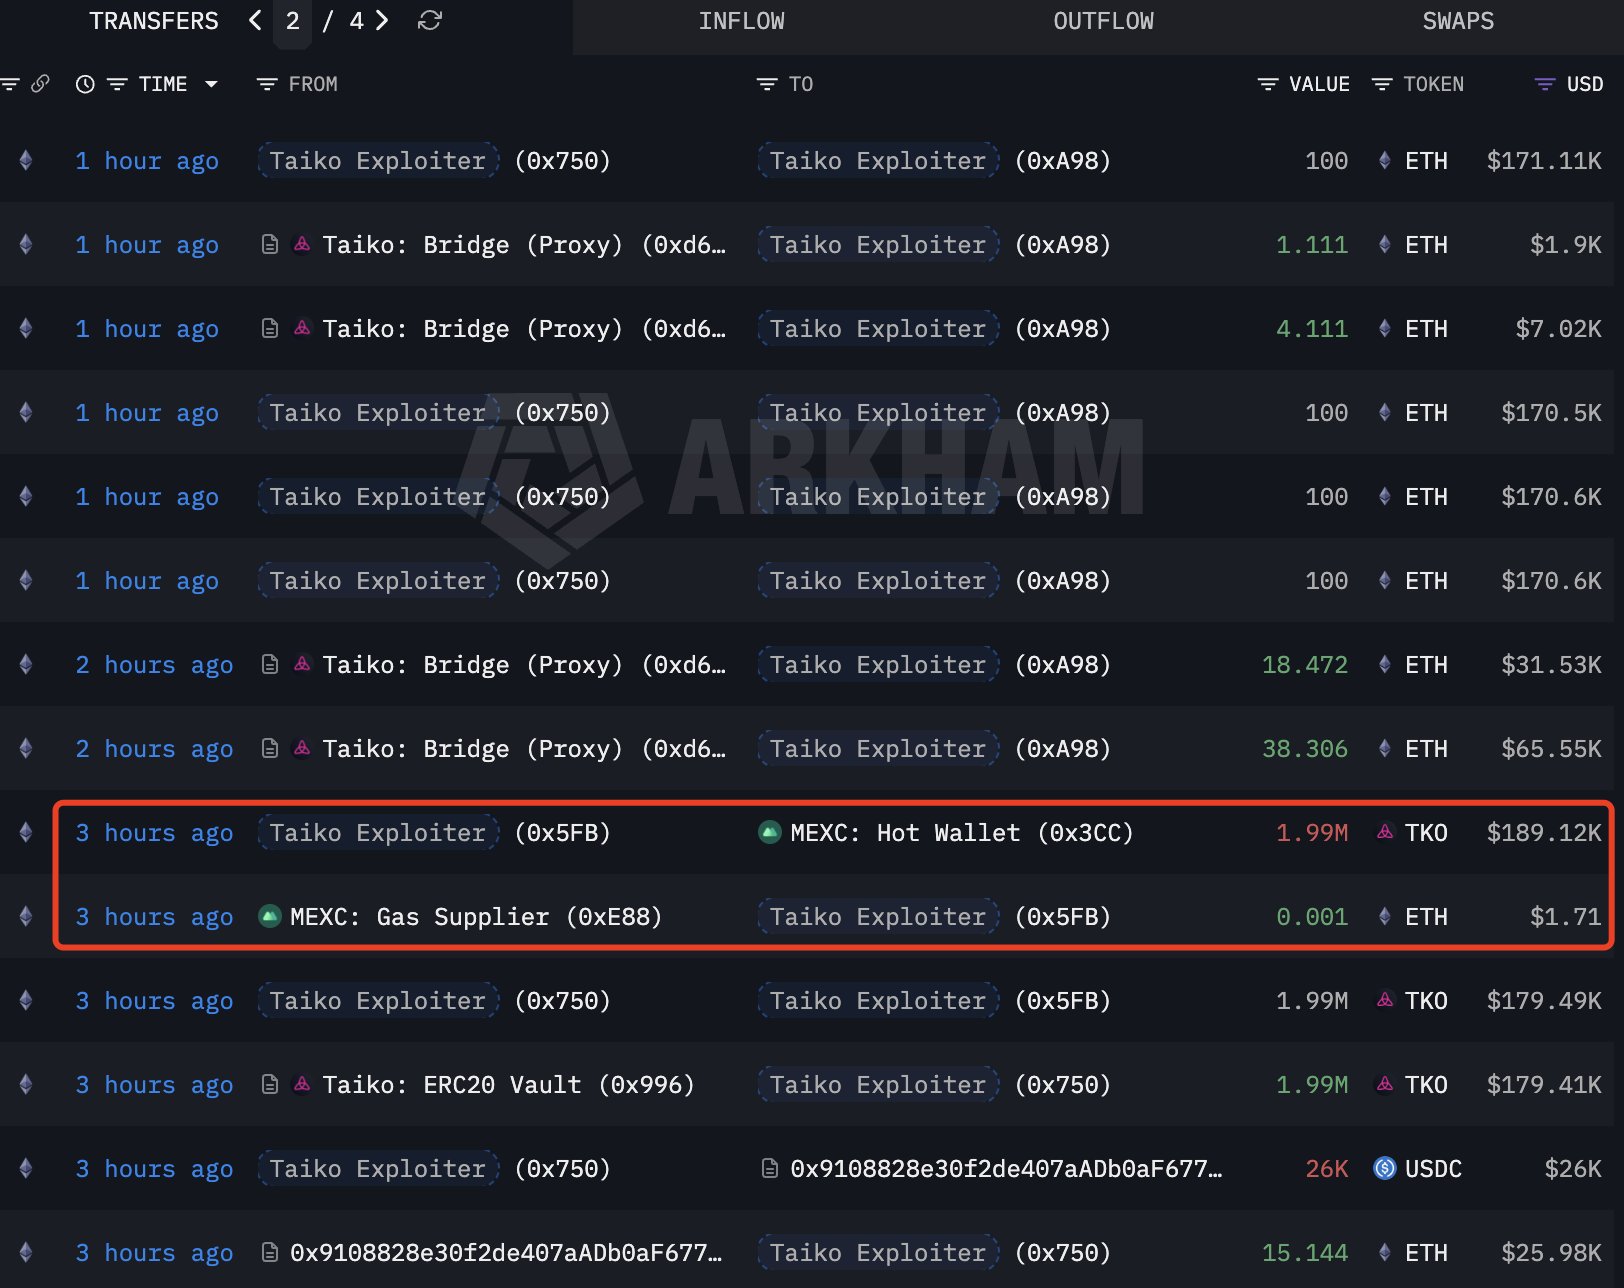Open MEXC: Gas Supplier (0xE88) address
The width and height of the screenshot is (1624, 1288).
click(476, 917)
